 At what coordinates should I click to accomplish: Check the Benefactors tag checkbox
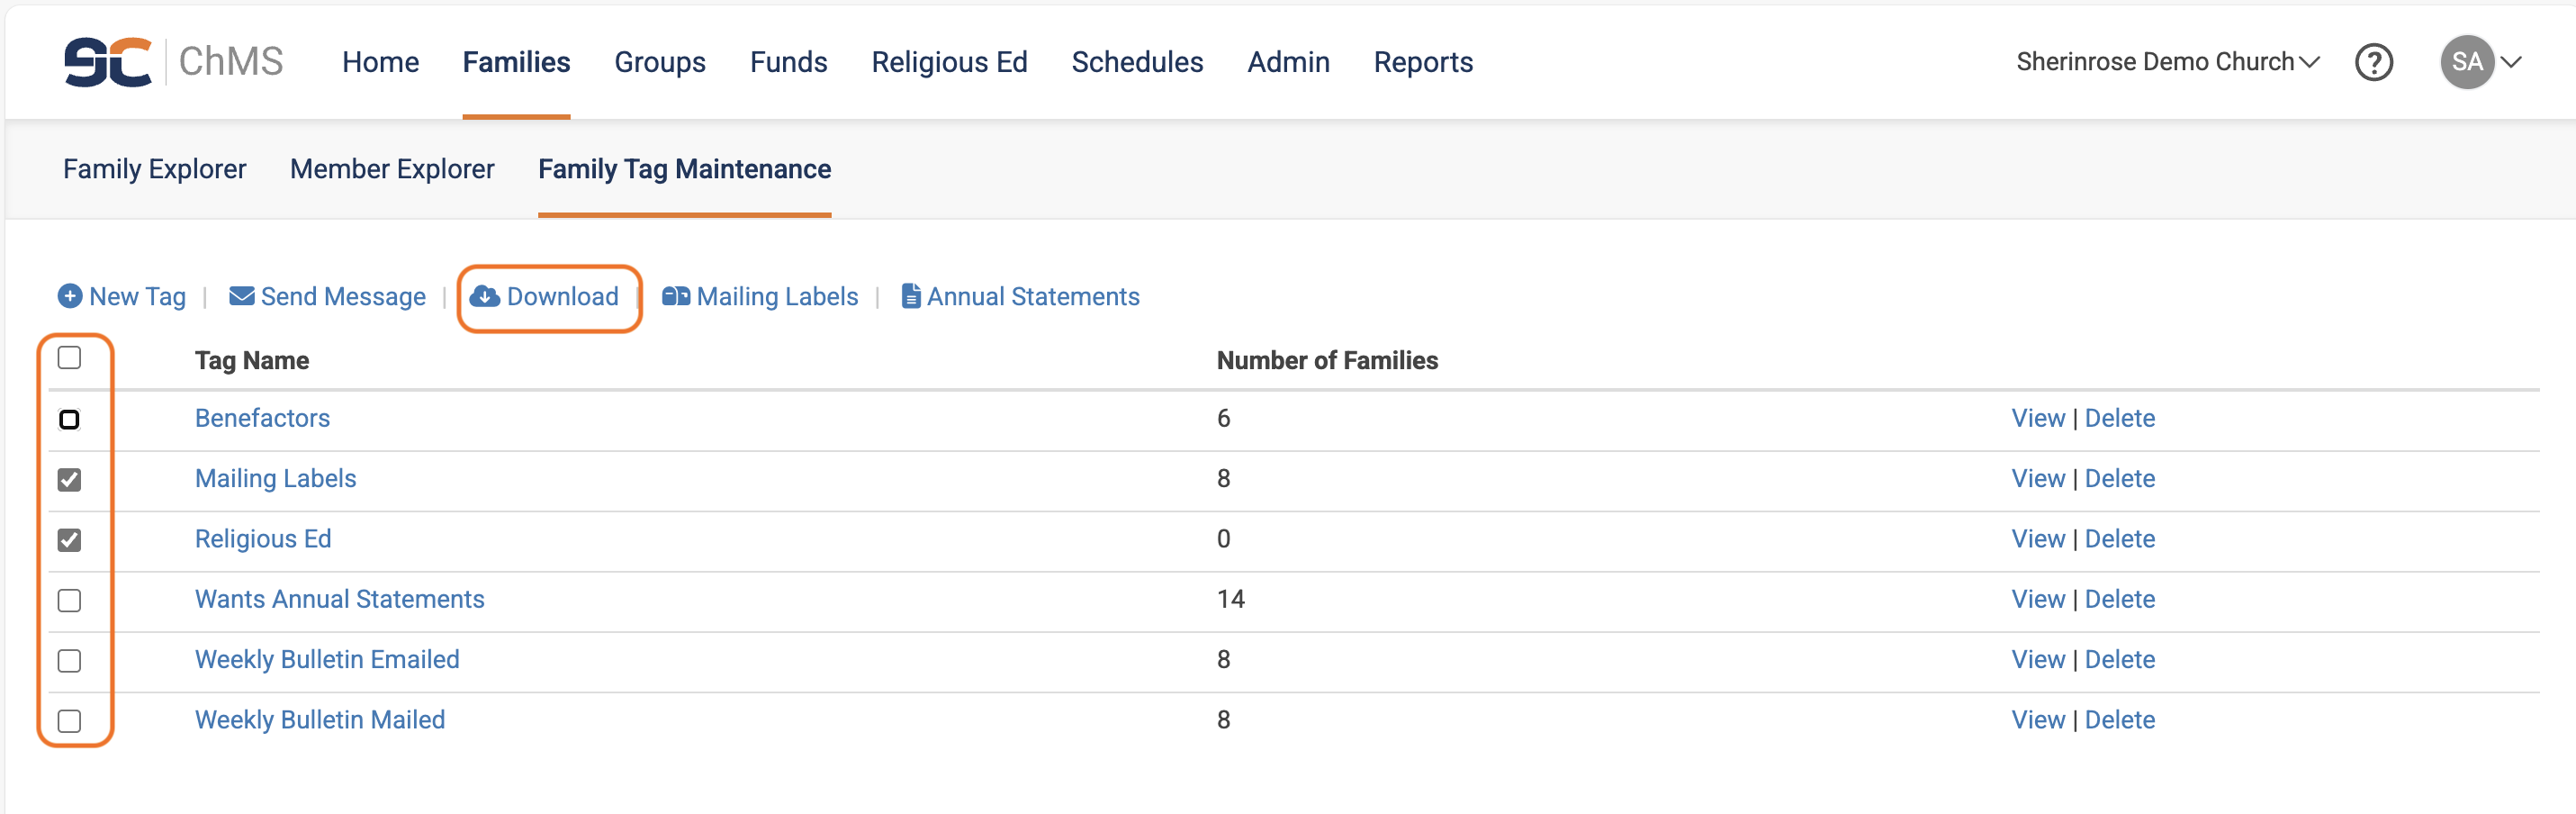pos(69,419)
